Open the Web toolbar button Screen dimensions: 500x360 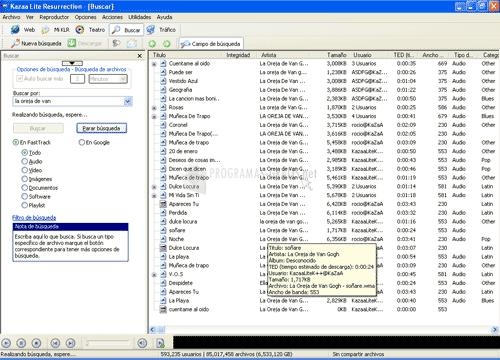(23, 30)
